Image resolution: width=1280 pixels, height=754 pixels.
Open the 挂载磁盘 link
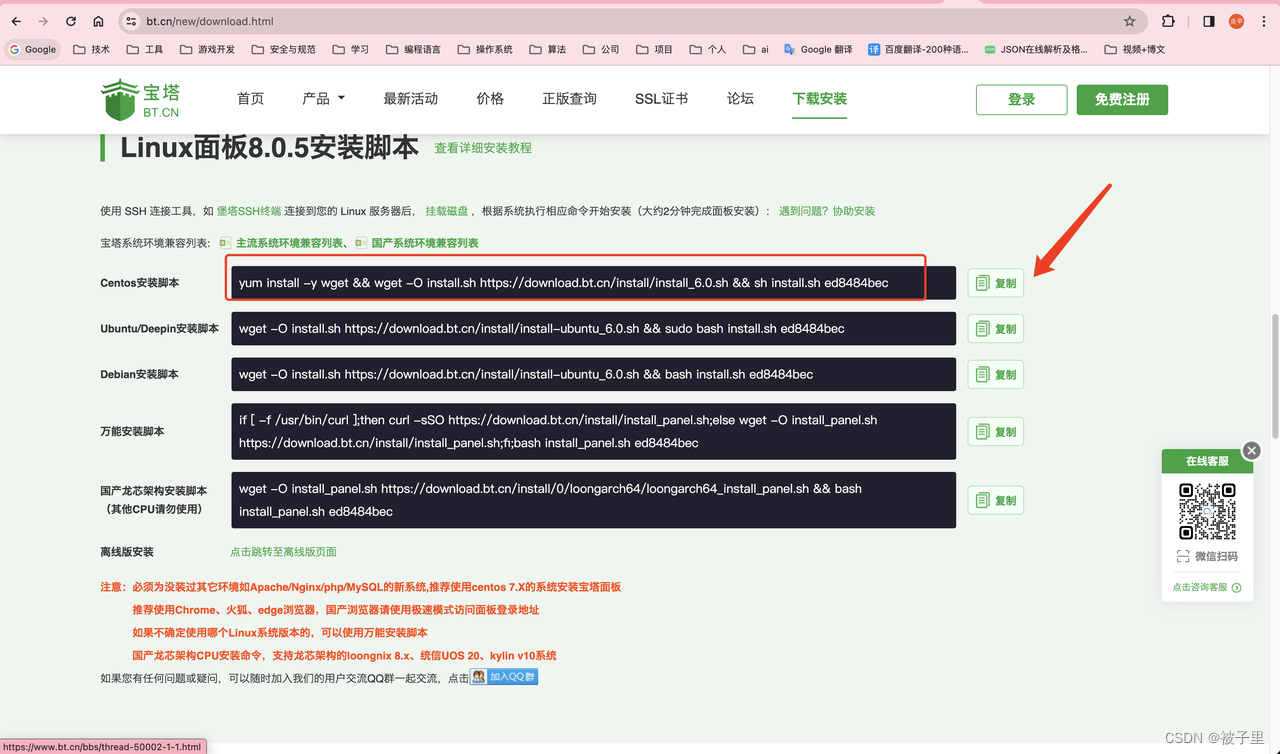point(446,211)
